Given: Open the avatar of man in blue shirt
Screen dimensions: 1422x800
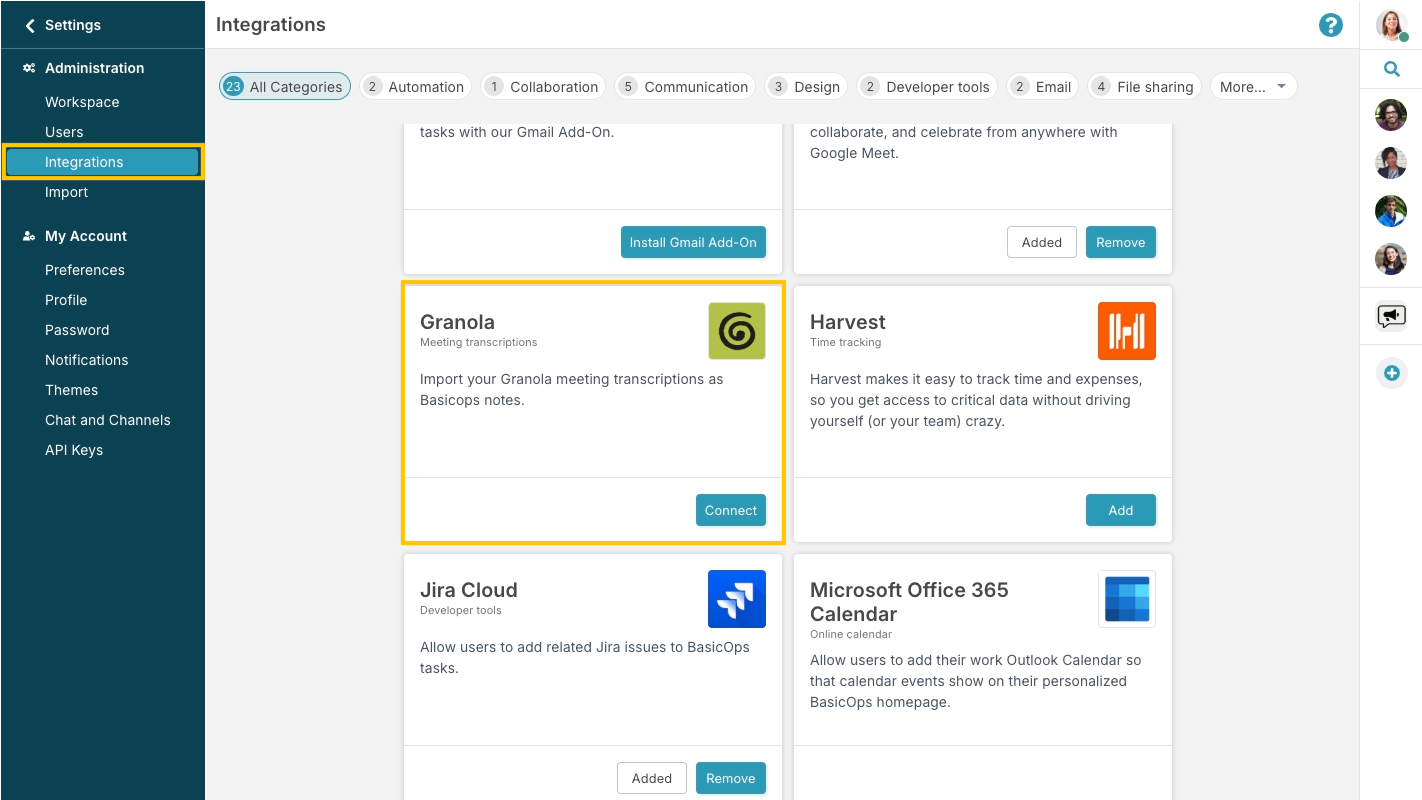Looking at the screenshot, I should click(x=1391, y=211).
